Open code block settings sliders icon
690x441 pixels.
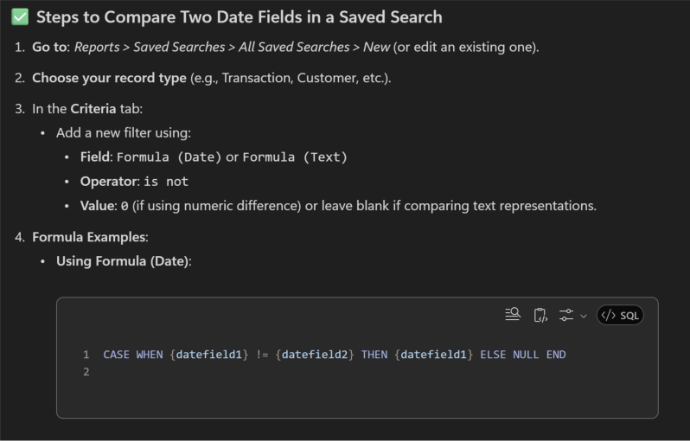567,315
